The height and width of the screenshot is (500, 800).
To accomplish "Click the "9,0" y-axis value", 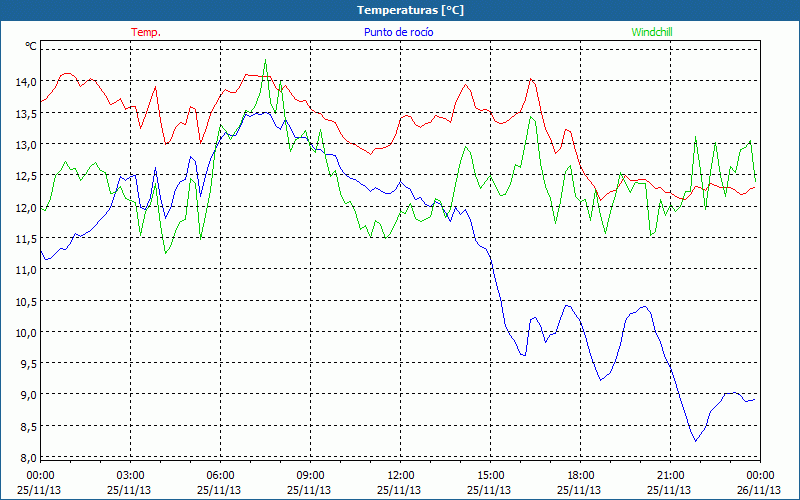I will pos(28,395).
